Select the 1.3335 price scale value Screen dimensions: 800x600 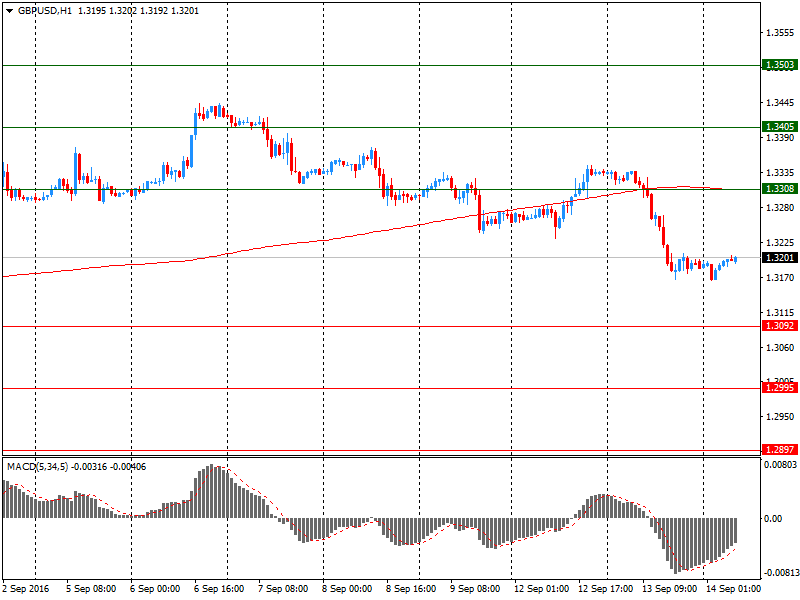pyautogui.click(x=780, y=172)
